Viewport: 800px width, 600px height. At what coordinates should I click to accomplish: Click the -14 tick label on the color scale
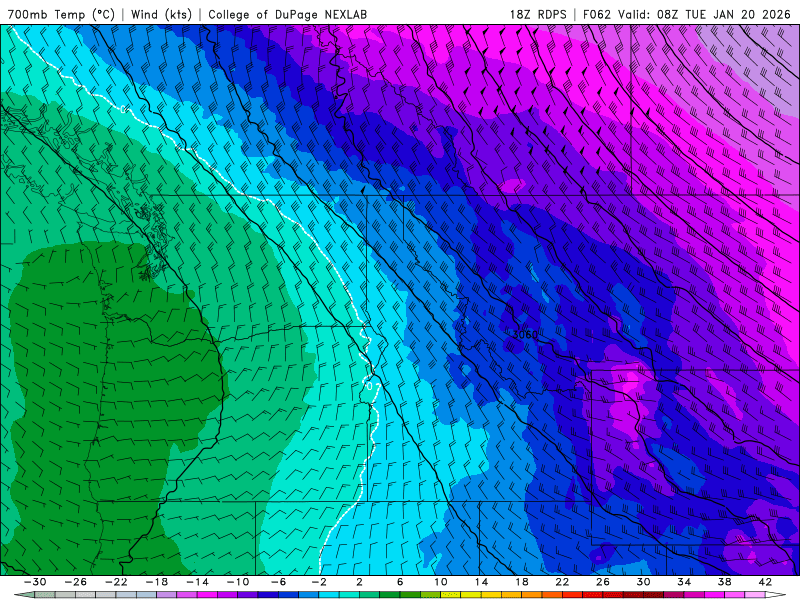(197, 582)
